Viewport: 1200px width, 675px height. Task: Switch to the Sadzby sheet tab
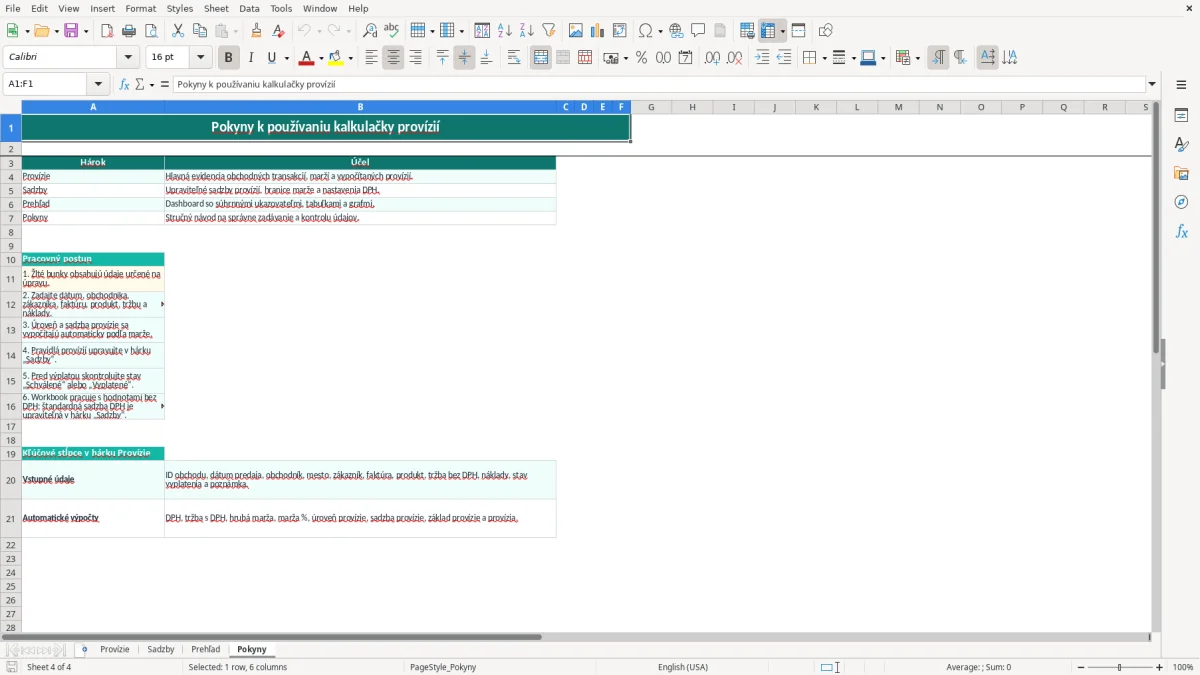tap(161, 650)
